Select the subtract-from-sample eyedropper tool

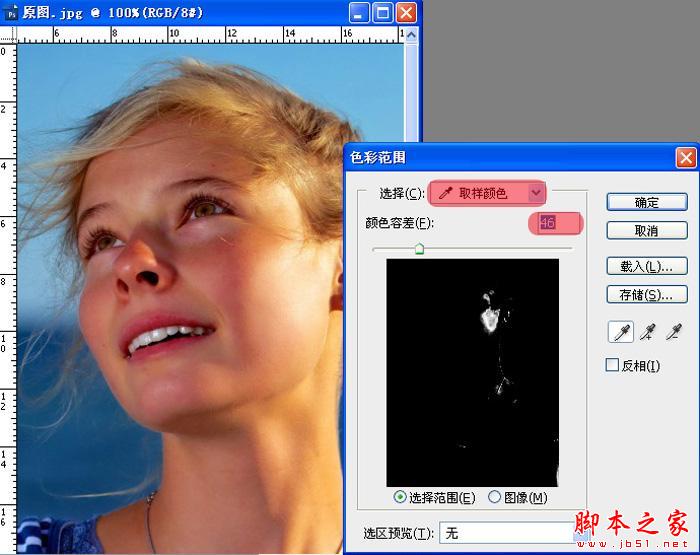coord(674,333)
